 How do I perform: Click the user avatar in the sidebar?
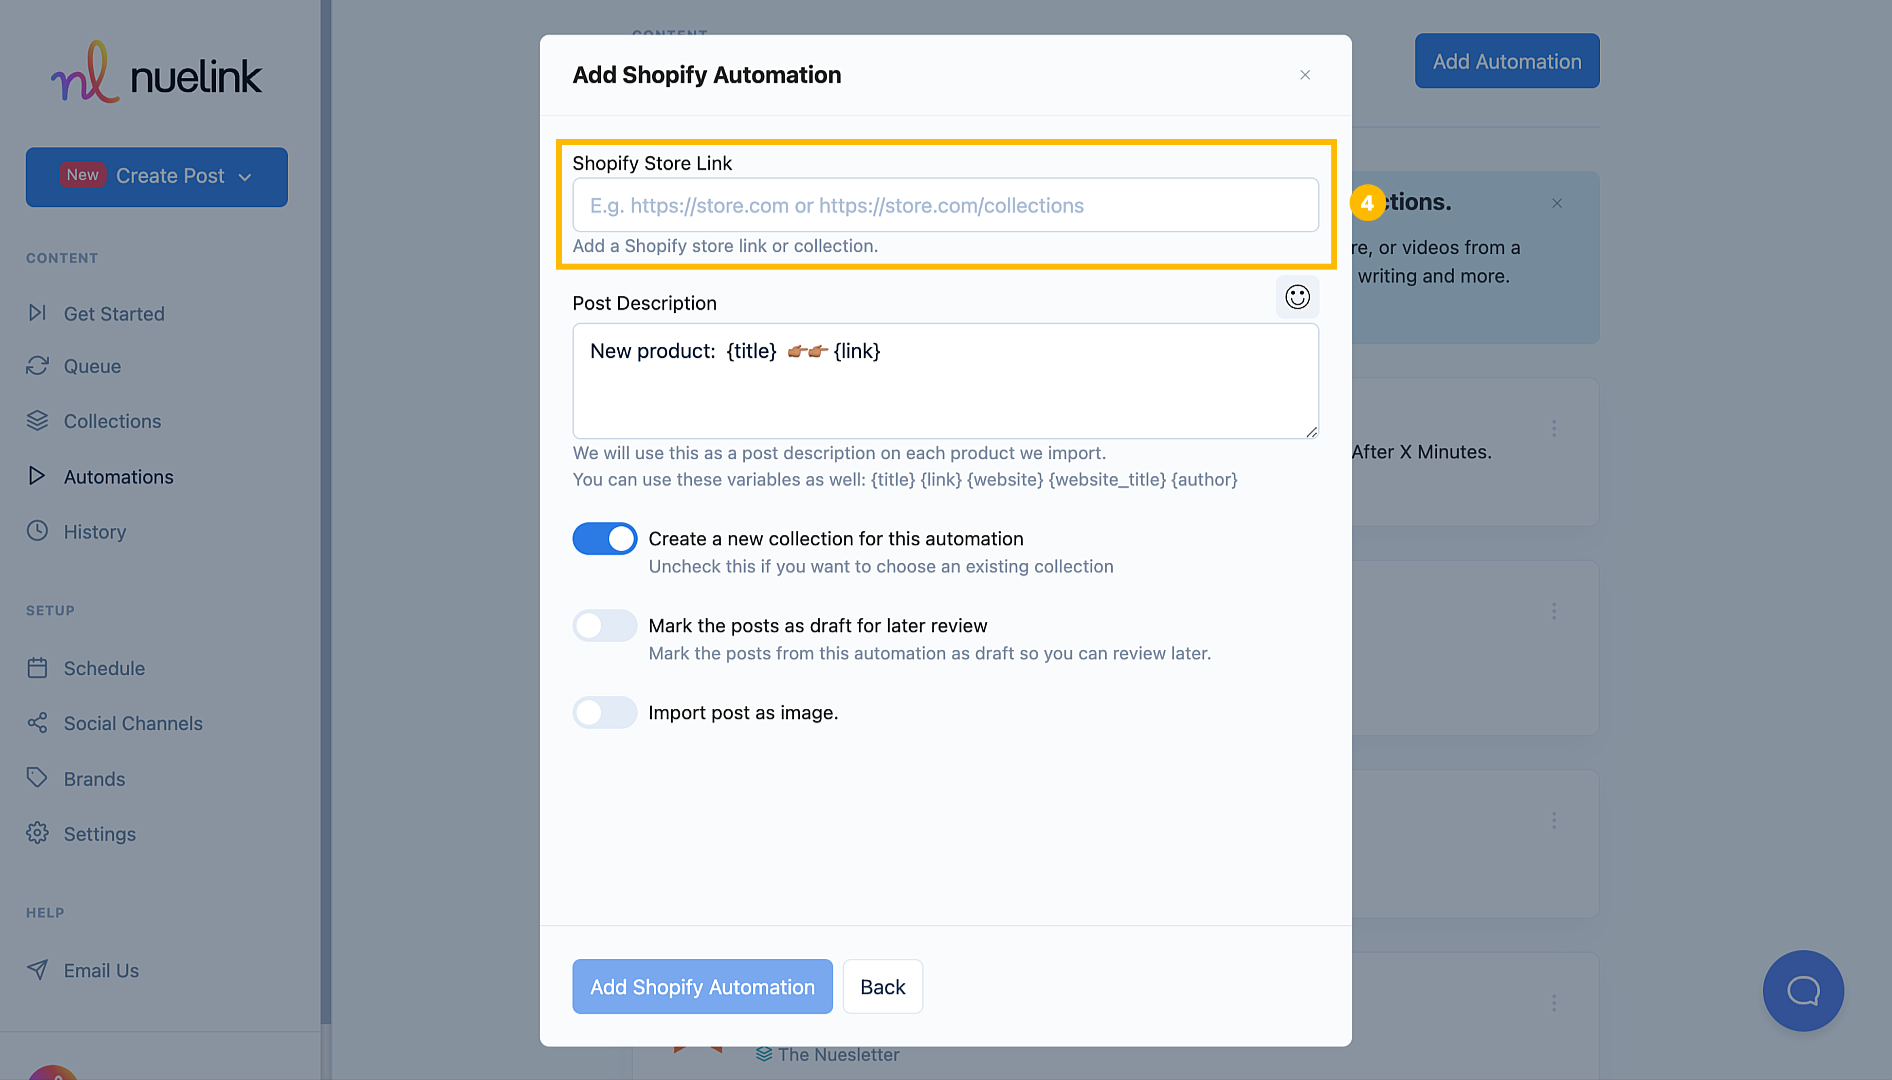[x=52, y=1073]
